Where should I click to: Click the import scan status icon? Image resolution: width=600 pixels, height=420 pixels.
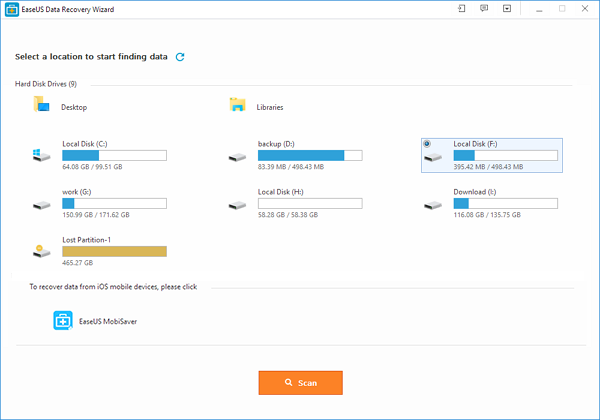pyautogui.click(x=461, y=9)
